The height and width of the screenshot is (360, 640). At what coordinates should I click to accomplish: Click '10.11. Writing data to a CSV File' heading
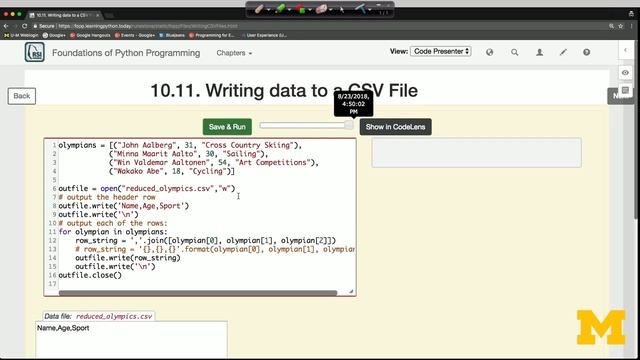(284, 91)
